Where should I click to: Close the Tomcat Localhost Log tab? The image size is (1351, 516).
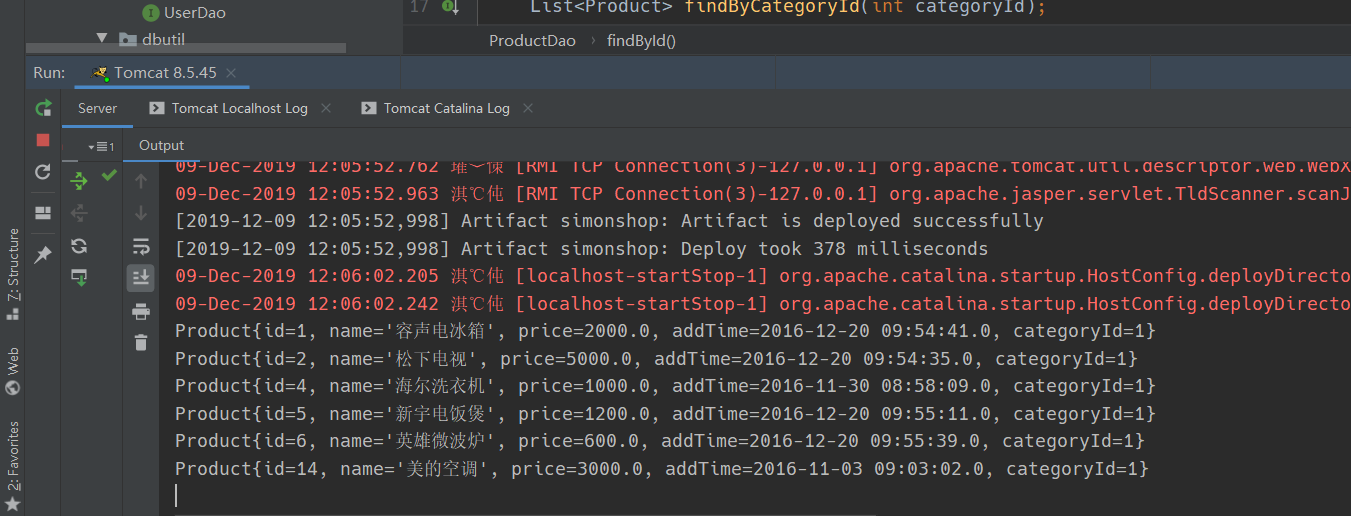coord(326,108)
